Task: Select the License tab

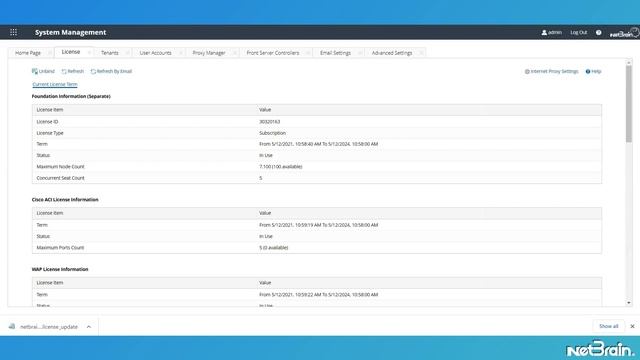Action: (x=71, y=52)
